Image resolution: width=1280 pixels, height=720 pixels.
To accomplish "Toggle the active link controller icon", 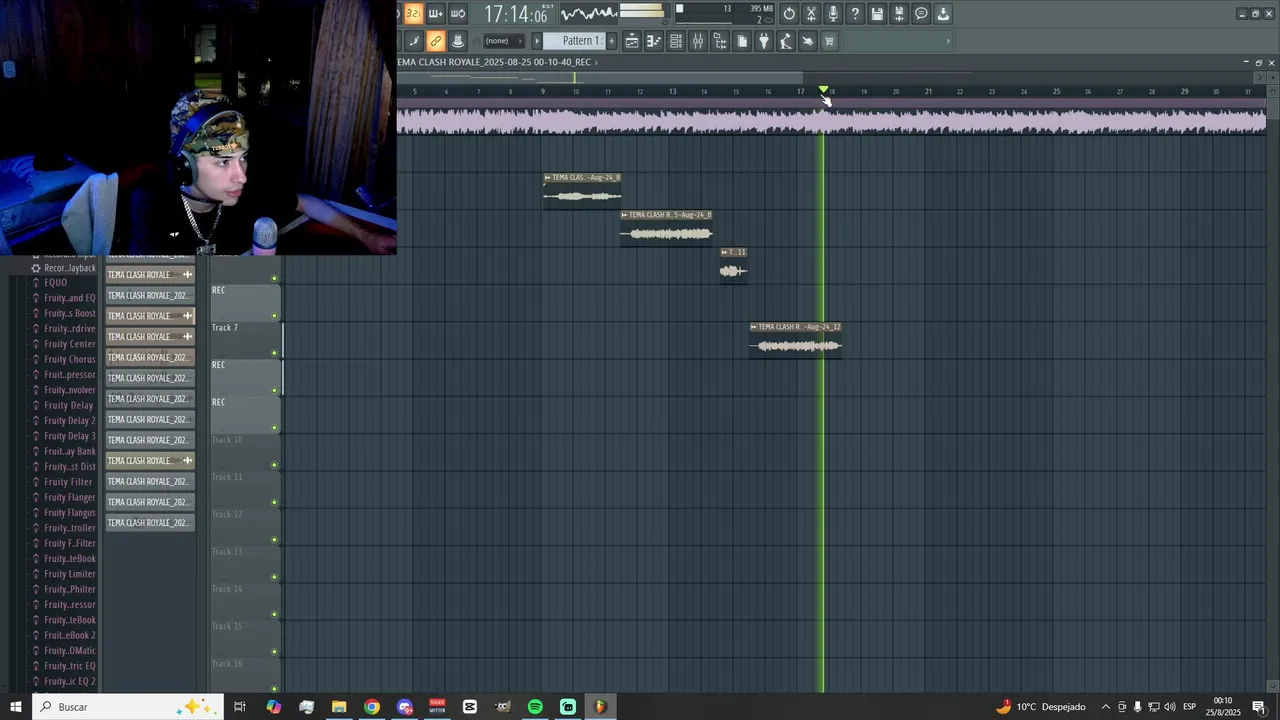I will click(435, 41).
